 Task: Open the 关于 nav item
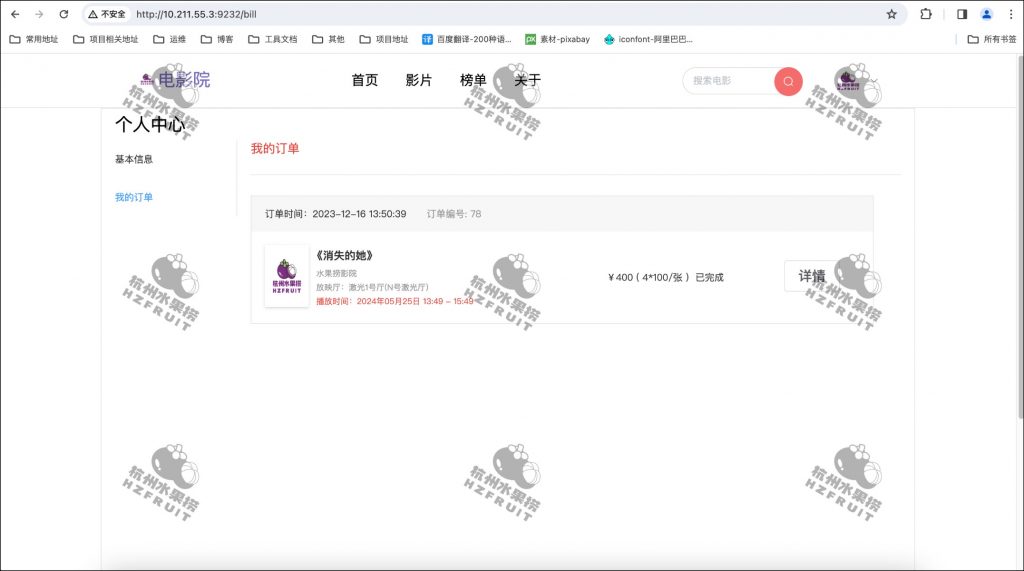(527, 80)
